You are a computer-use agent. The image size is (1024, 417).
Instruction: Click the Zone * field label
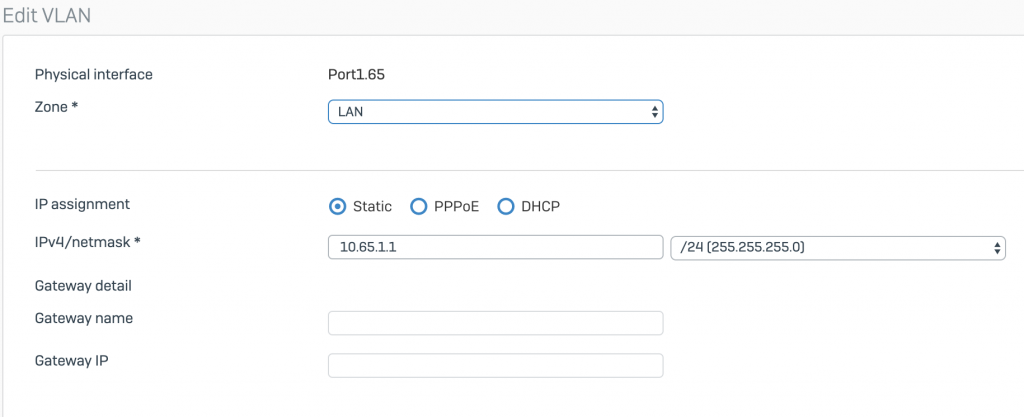[56, 107]
